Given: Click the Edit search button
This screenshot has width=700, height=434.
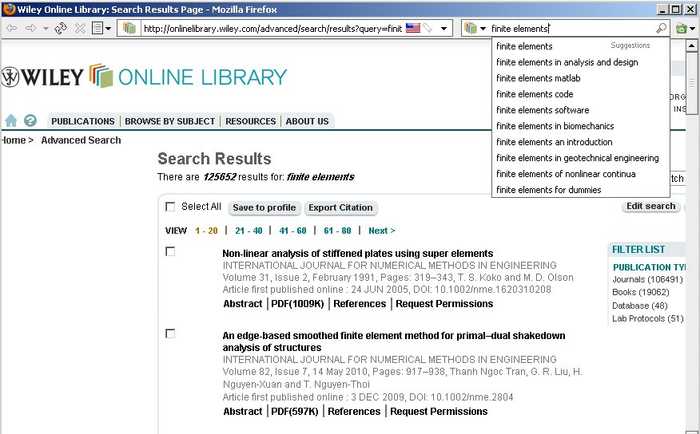Looking at the screenshot, I should (650, 206).
